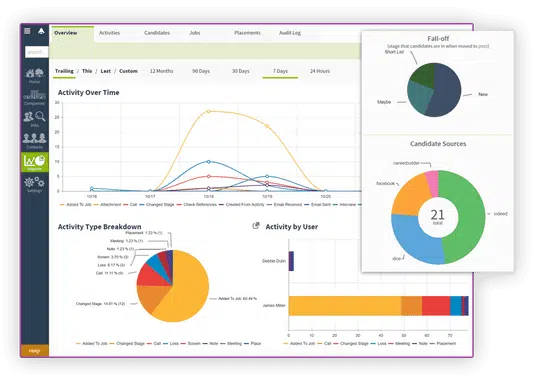Click the export icon beside Activity by User
Screen dimensions: 534x380
coord(256,226)
